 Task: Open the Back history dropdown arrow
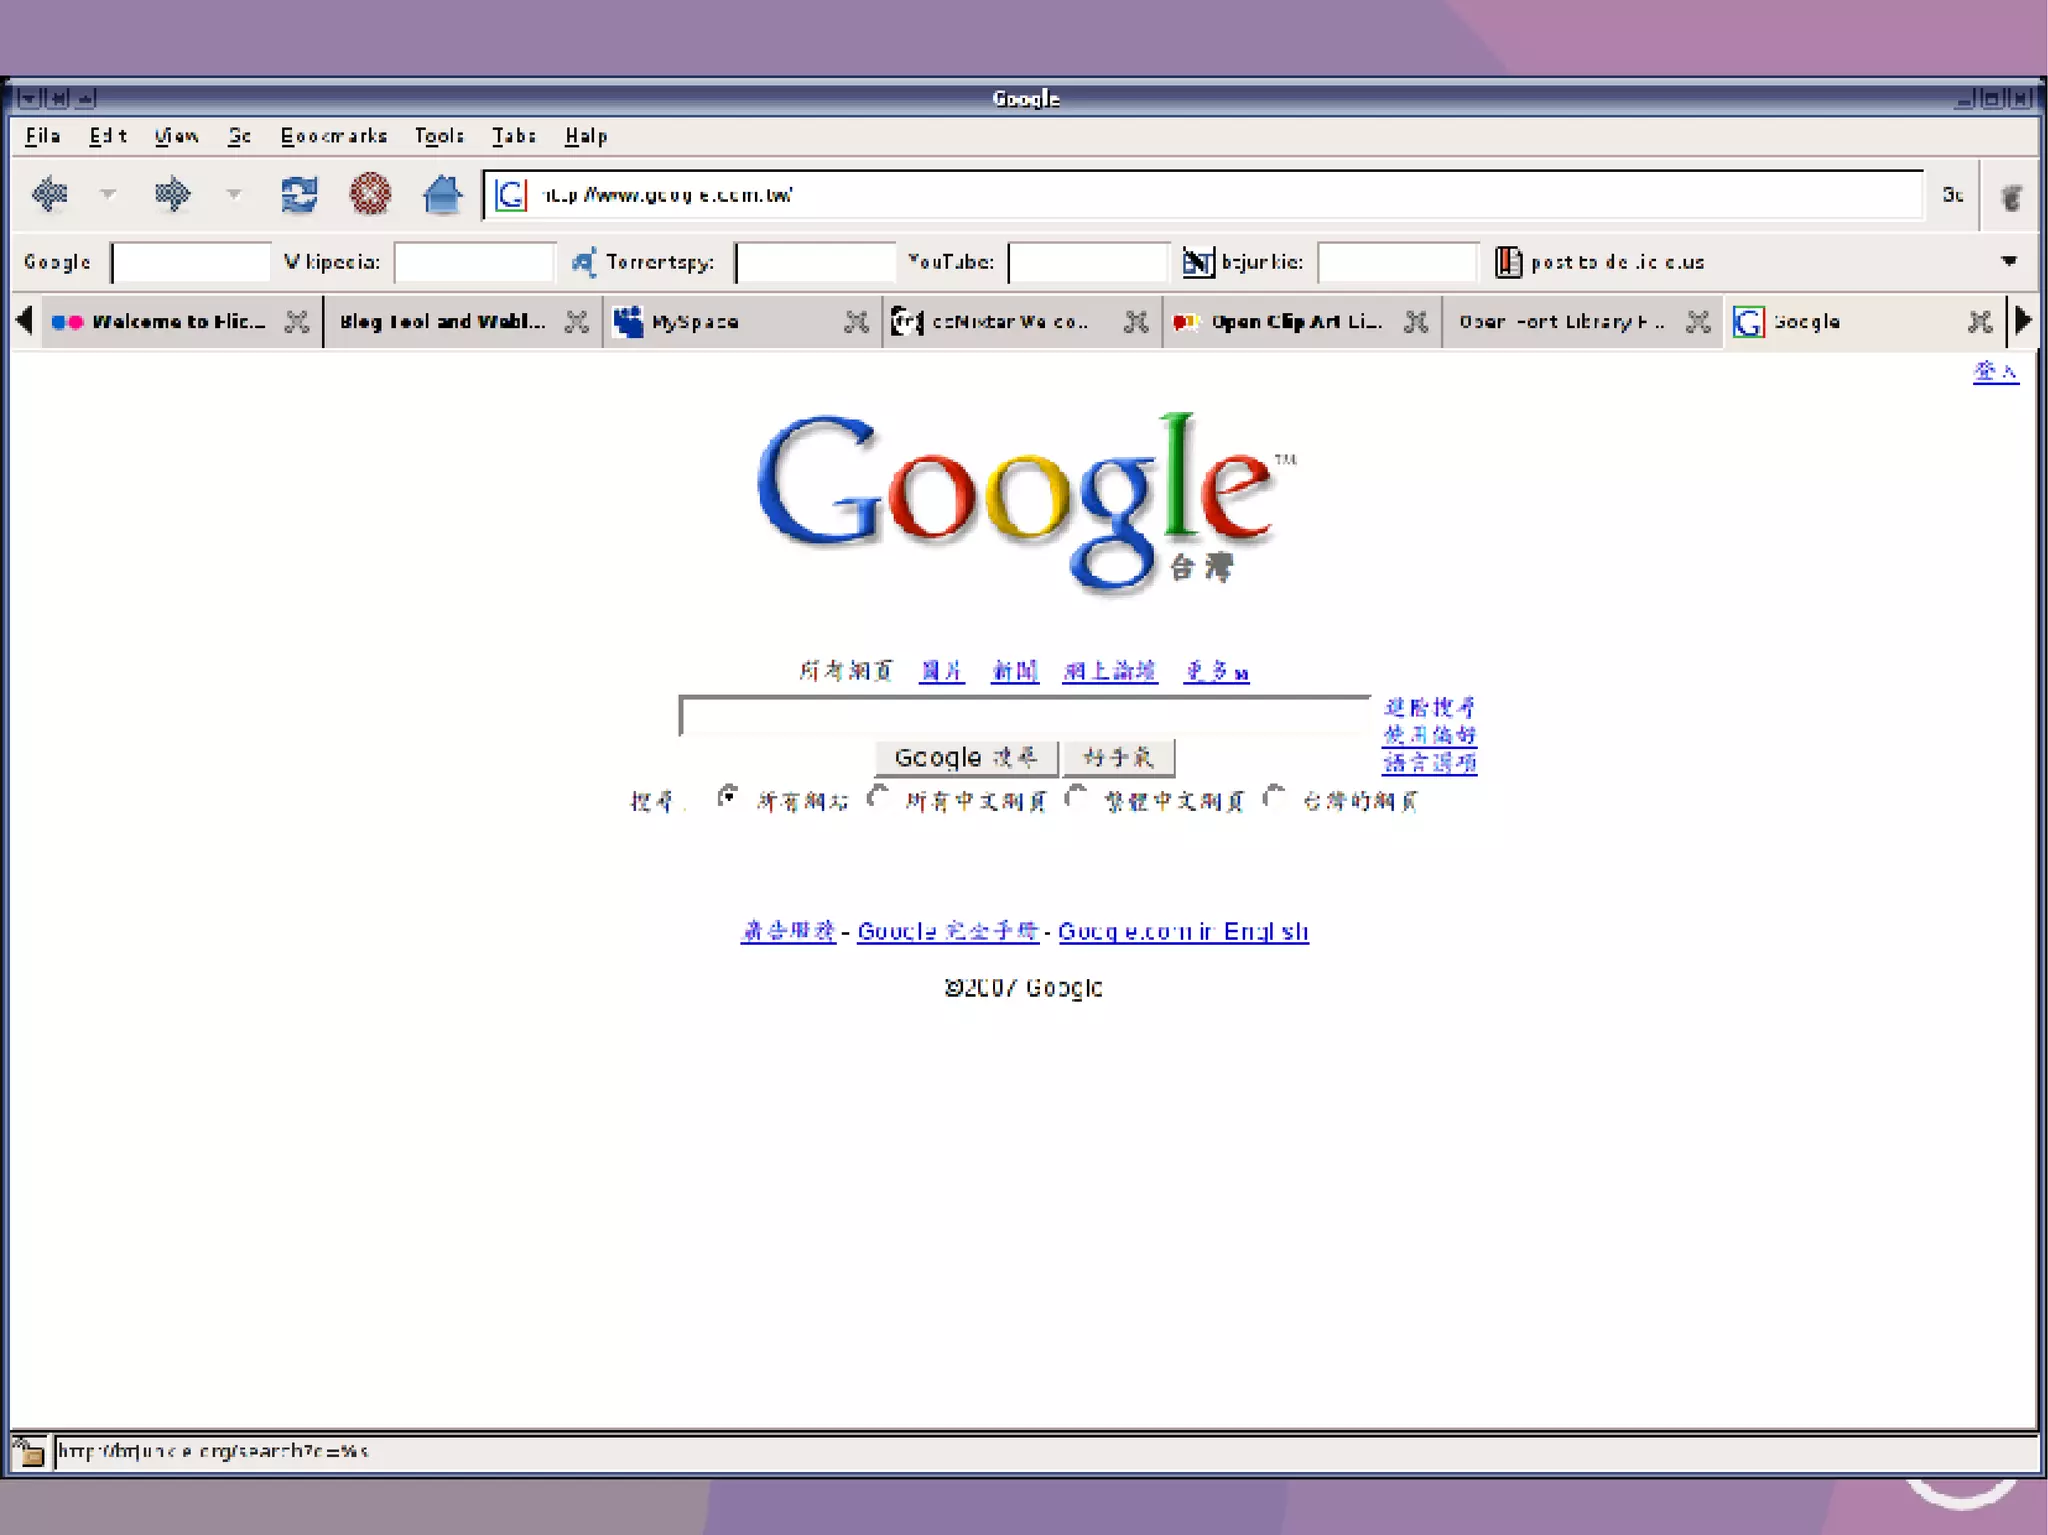click(x=108, y=194)
